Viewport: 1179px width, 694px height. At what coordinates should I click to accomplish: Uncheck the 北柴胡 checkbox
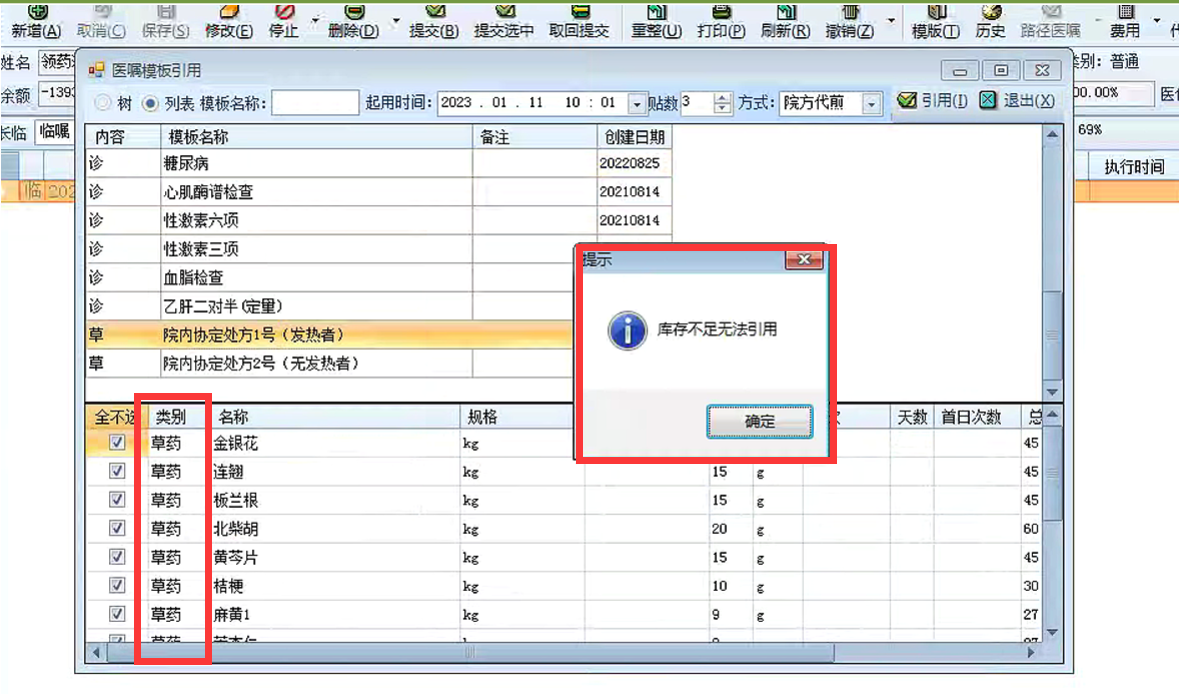point(117,528)
